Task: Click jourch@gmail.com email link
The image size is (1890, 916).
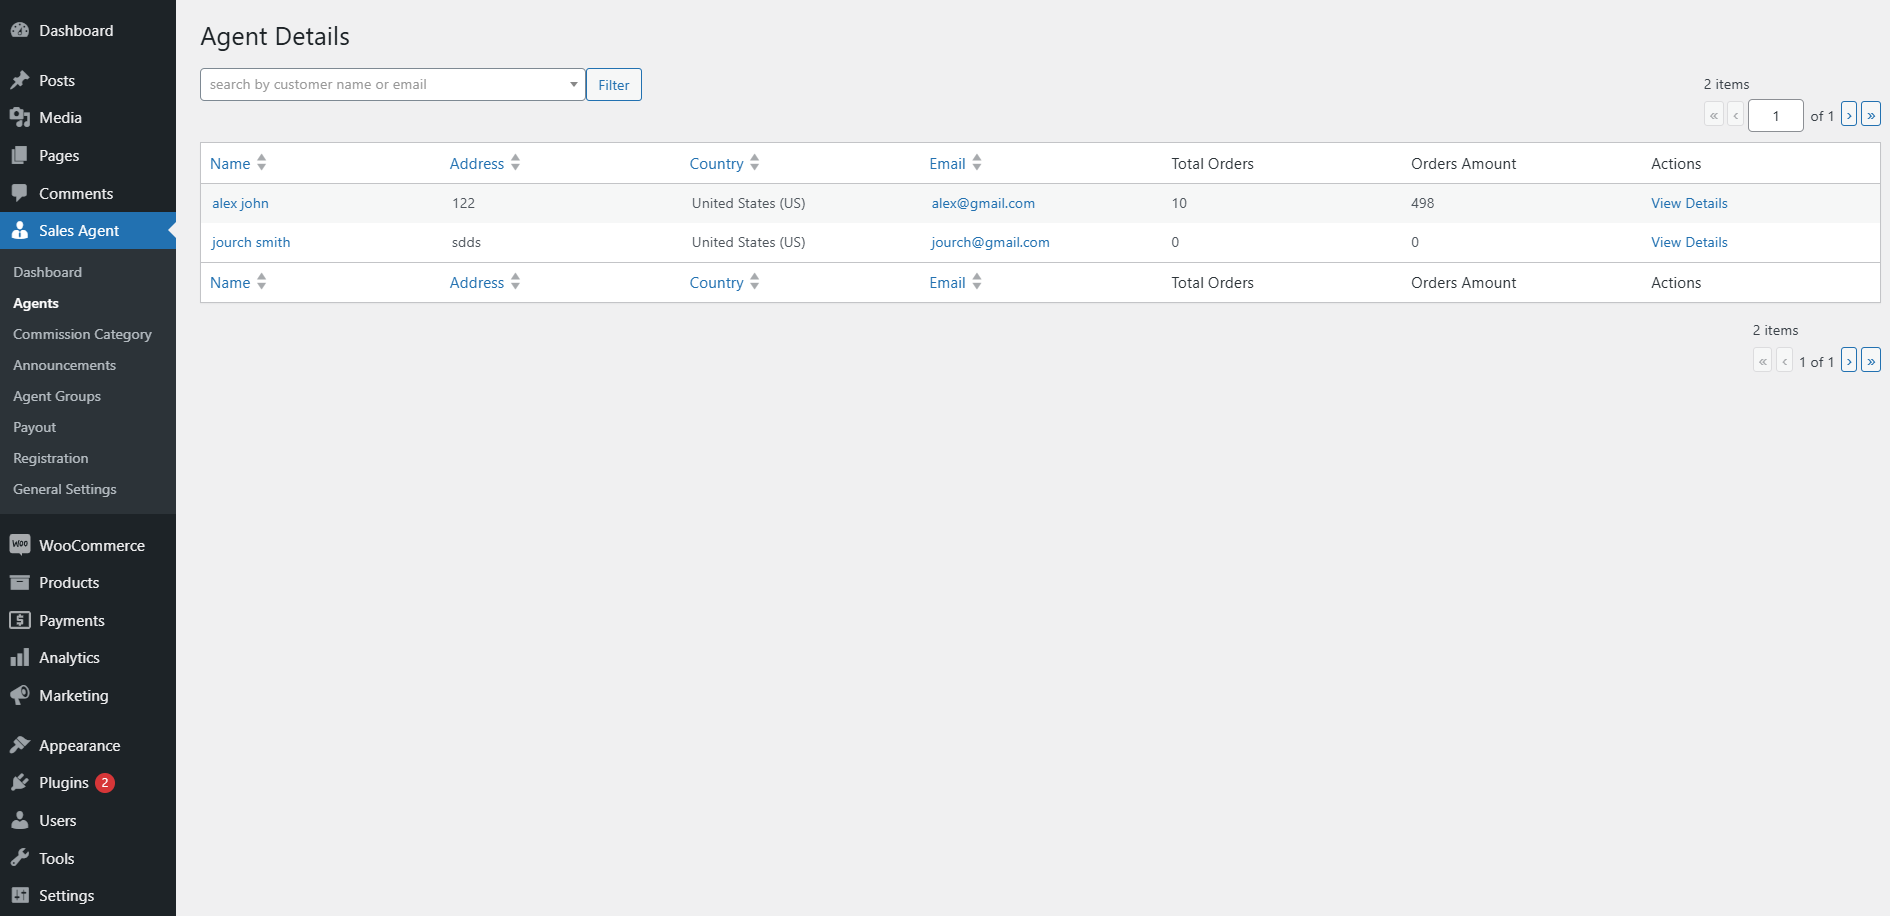Action: pyautogui.click(x=990, y=242)
